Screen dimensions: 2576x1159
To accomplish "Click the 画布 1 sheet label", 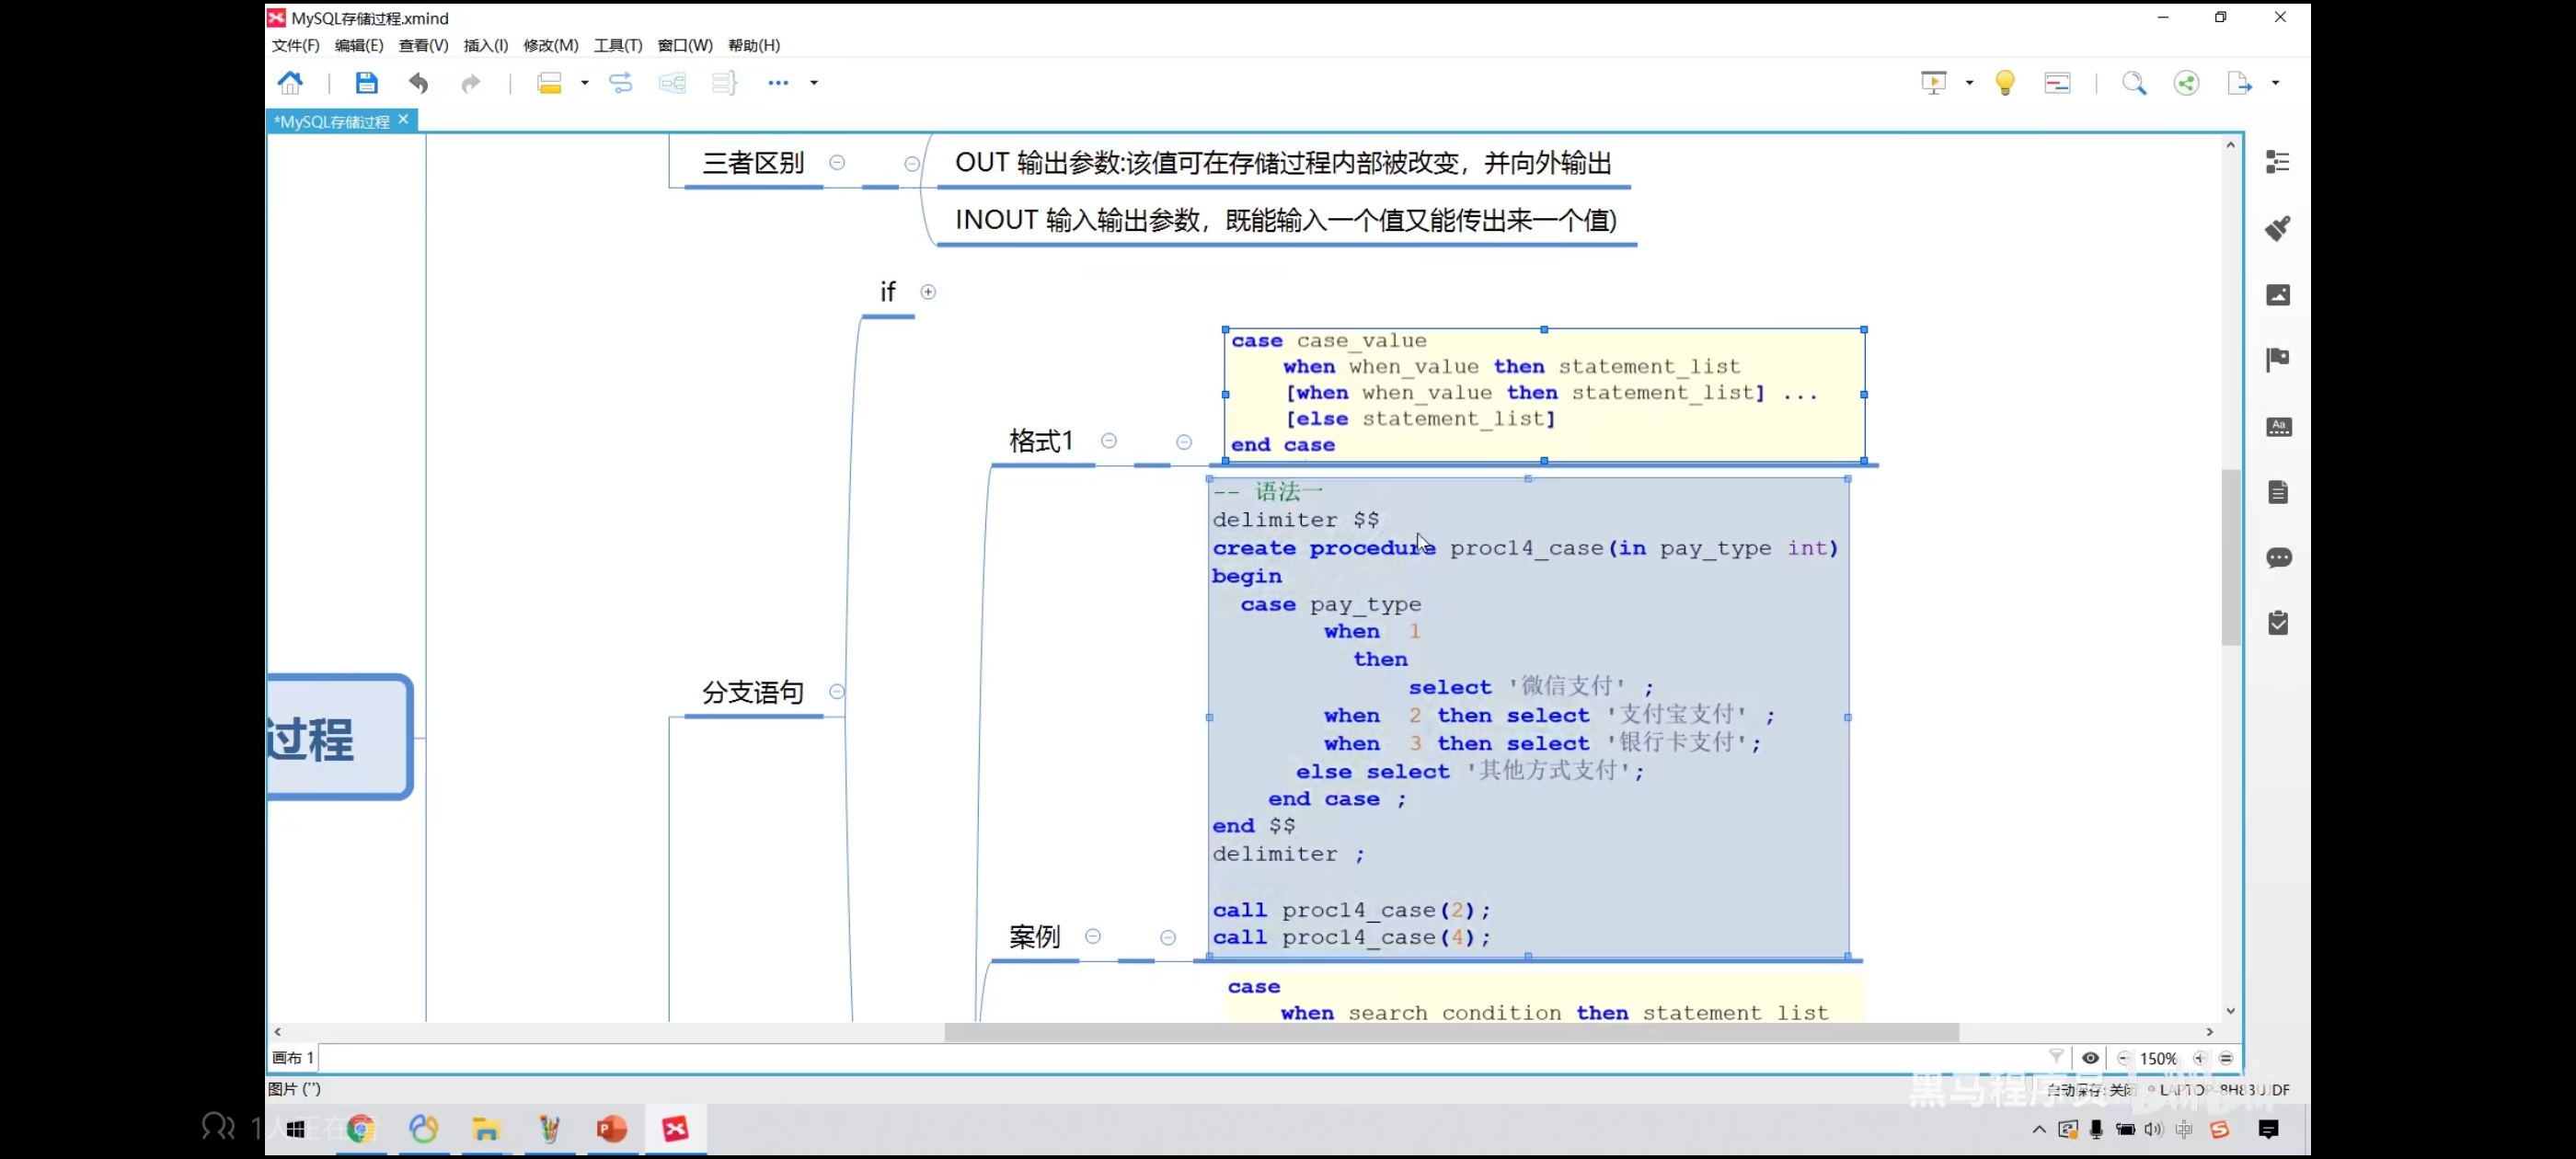I will (293, 1058).
